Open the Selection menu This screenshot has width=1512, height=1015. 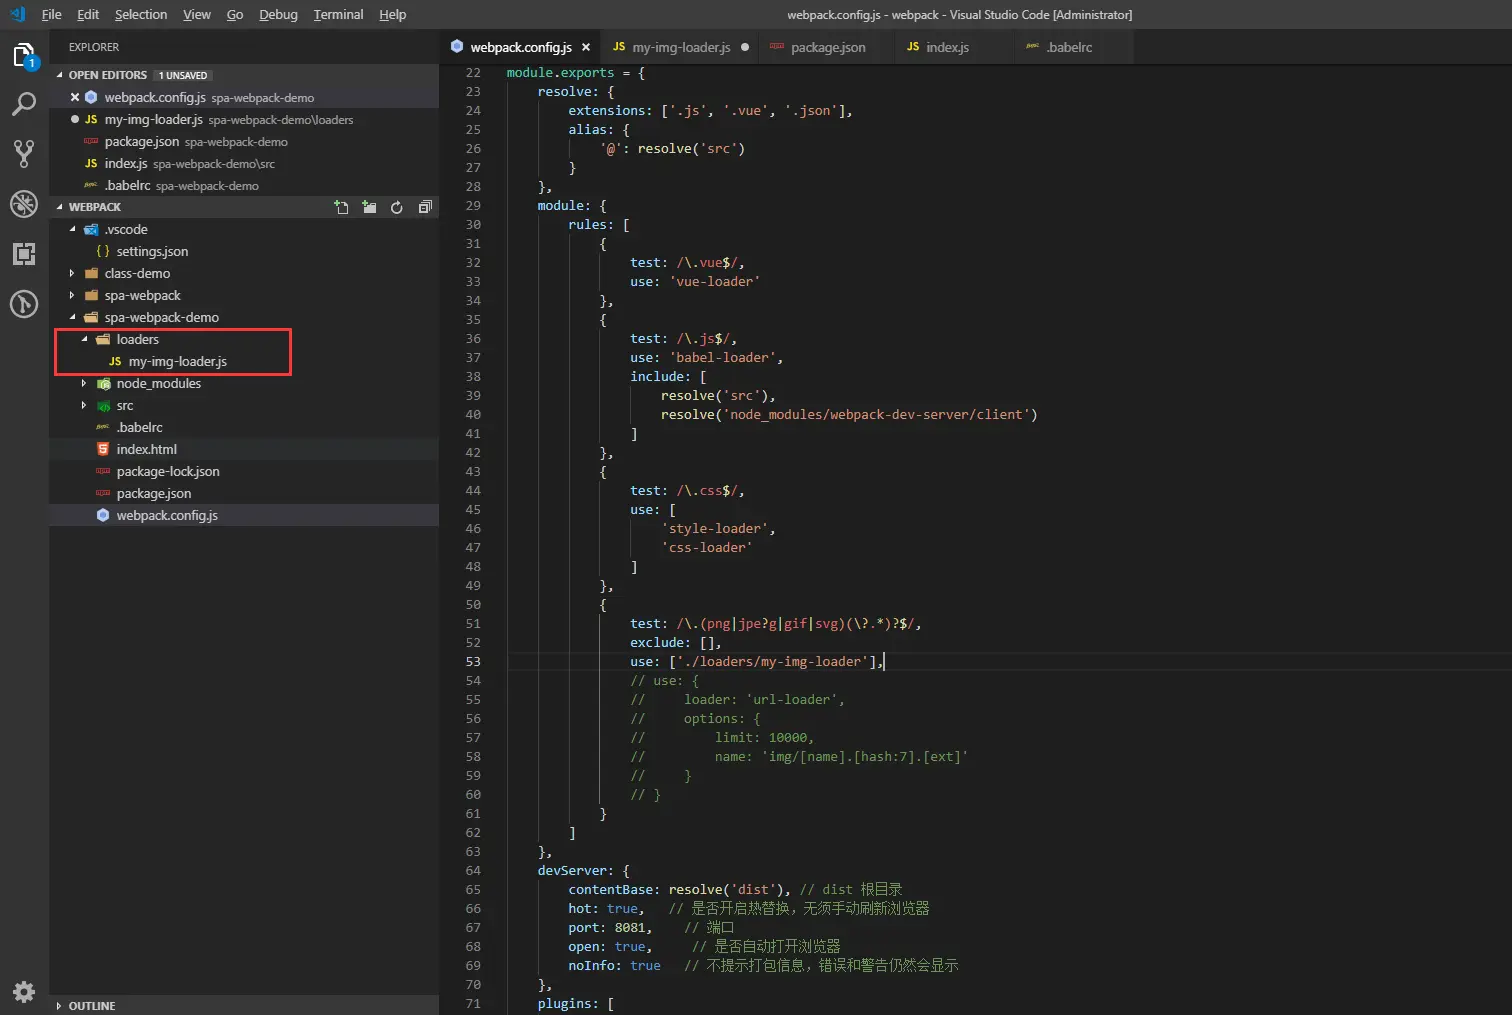tap(140, 15)
